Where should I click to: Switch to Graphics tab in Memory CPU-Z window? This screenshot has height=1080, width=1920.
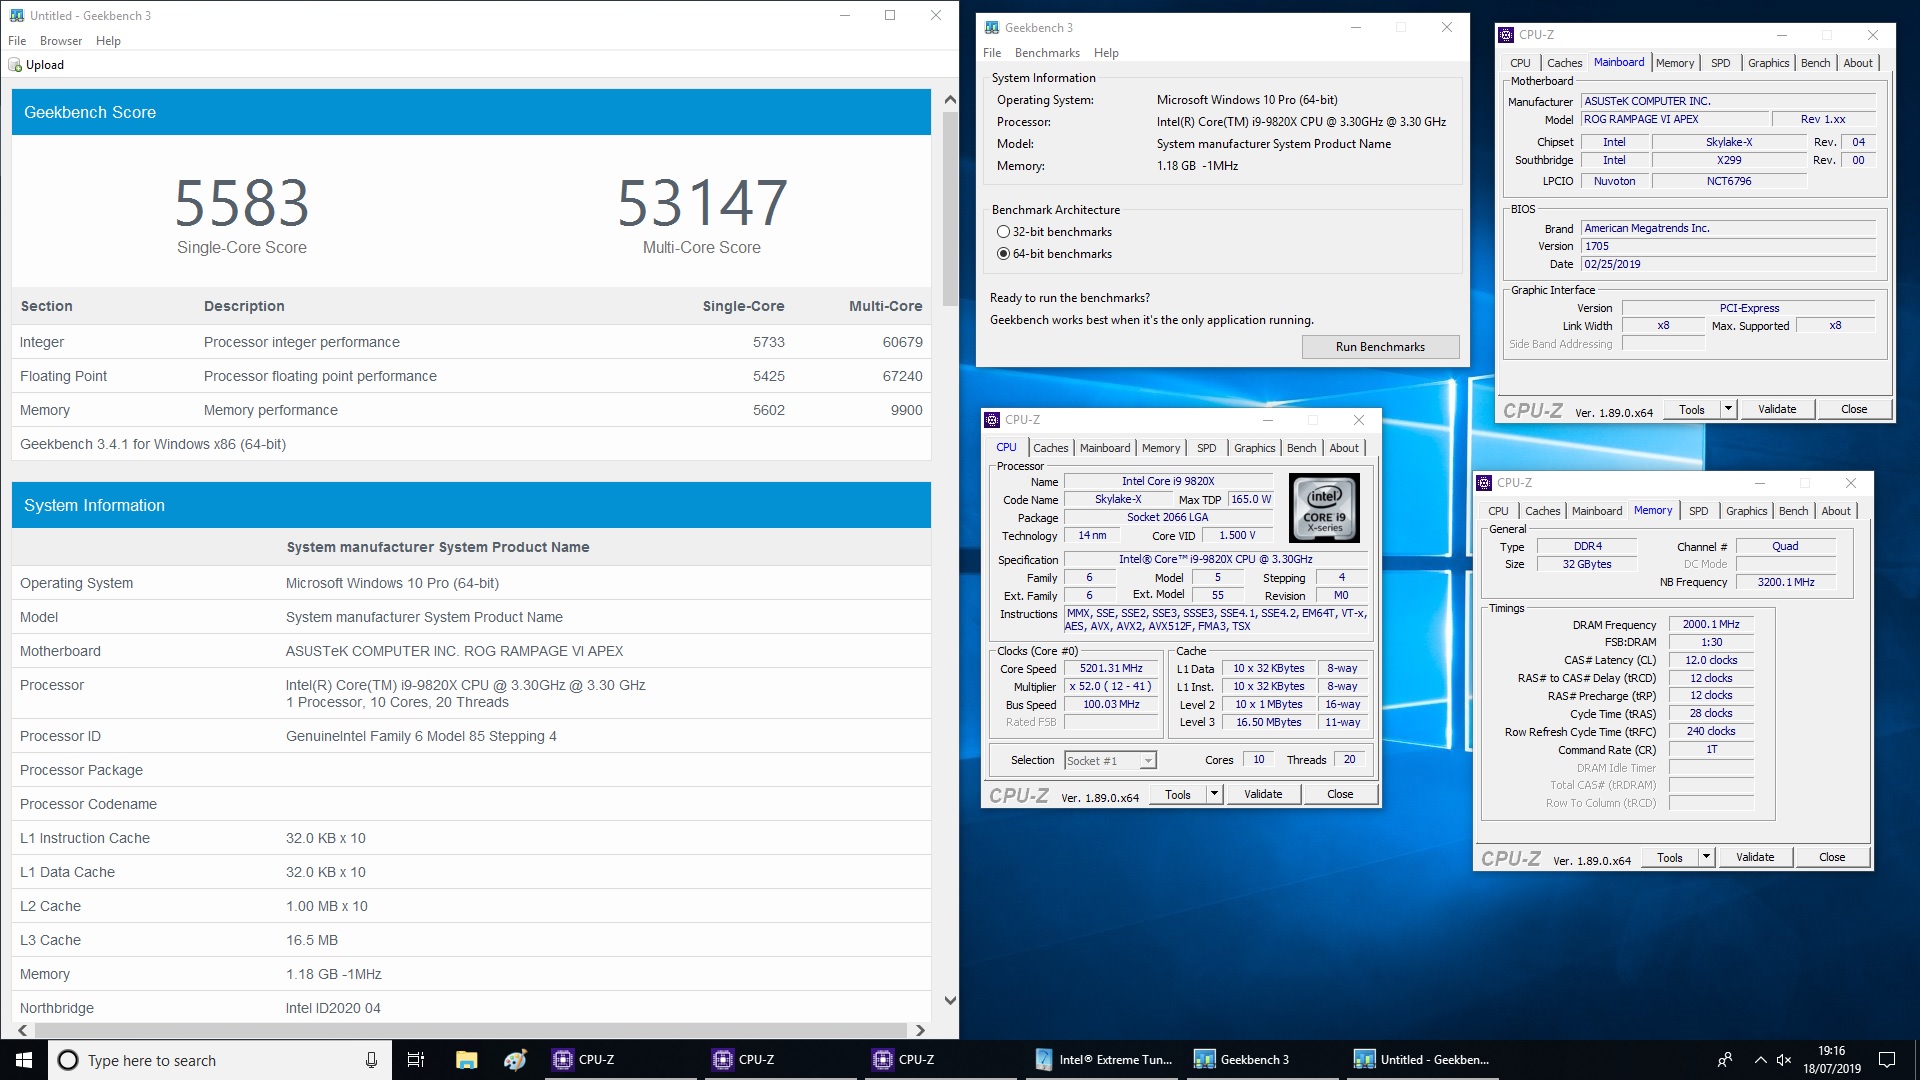click(1746, 511)
